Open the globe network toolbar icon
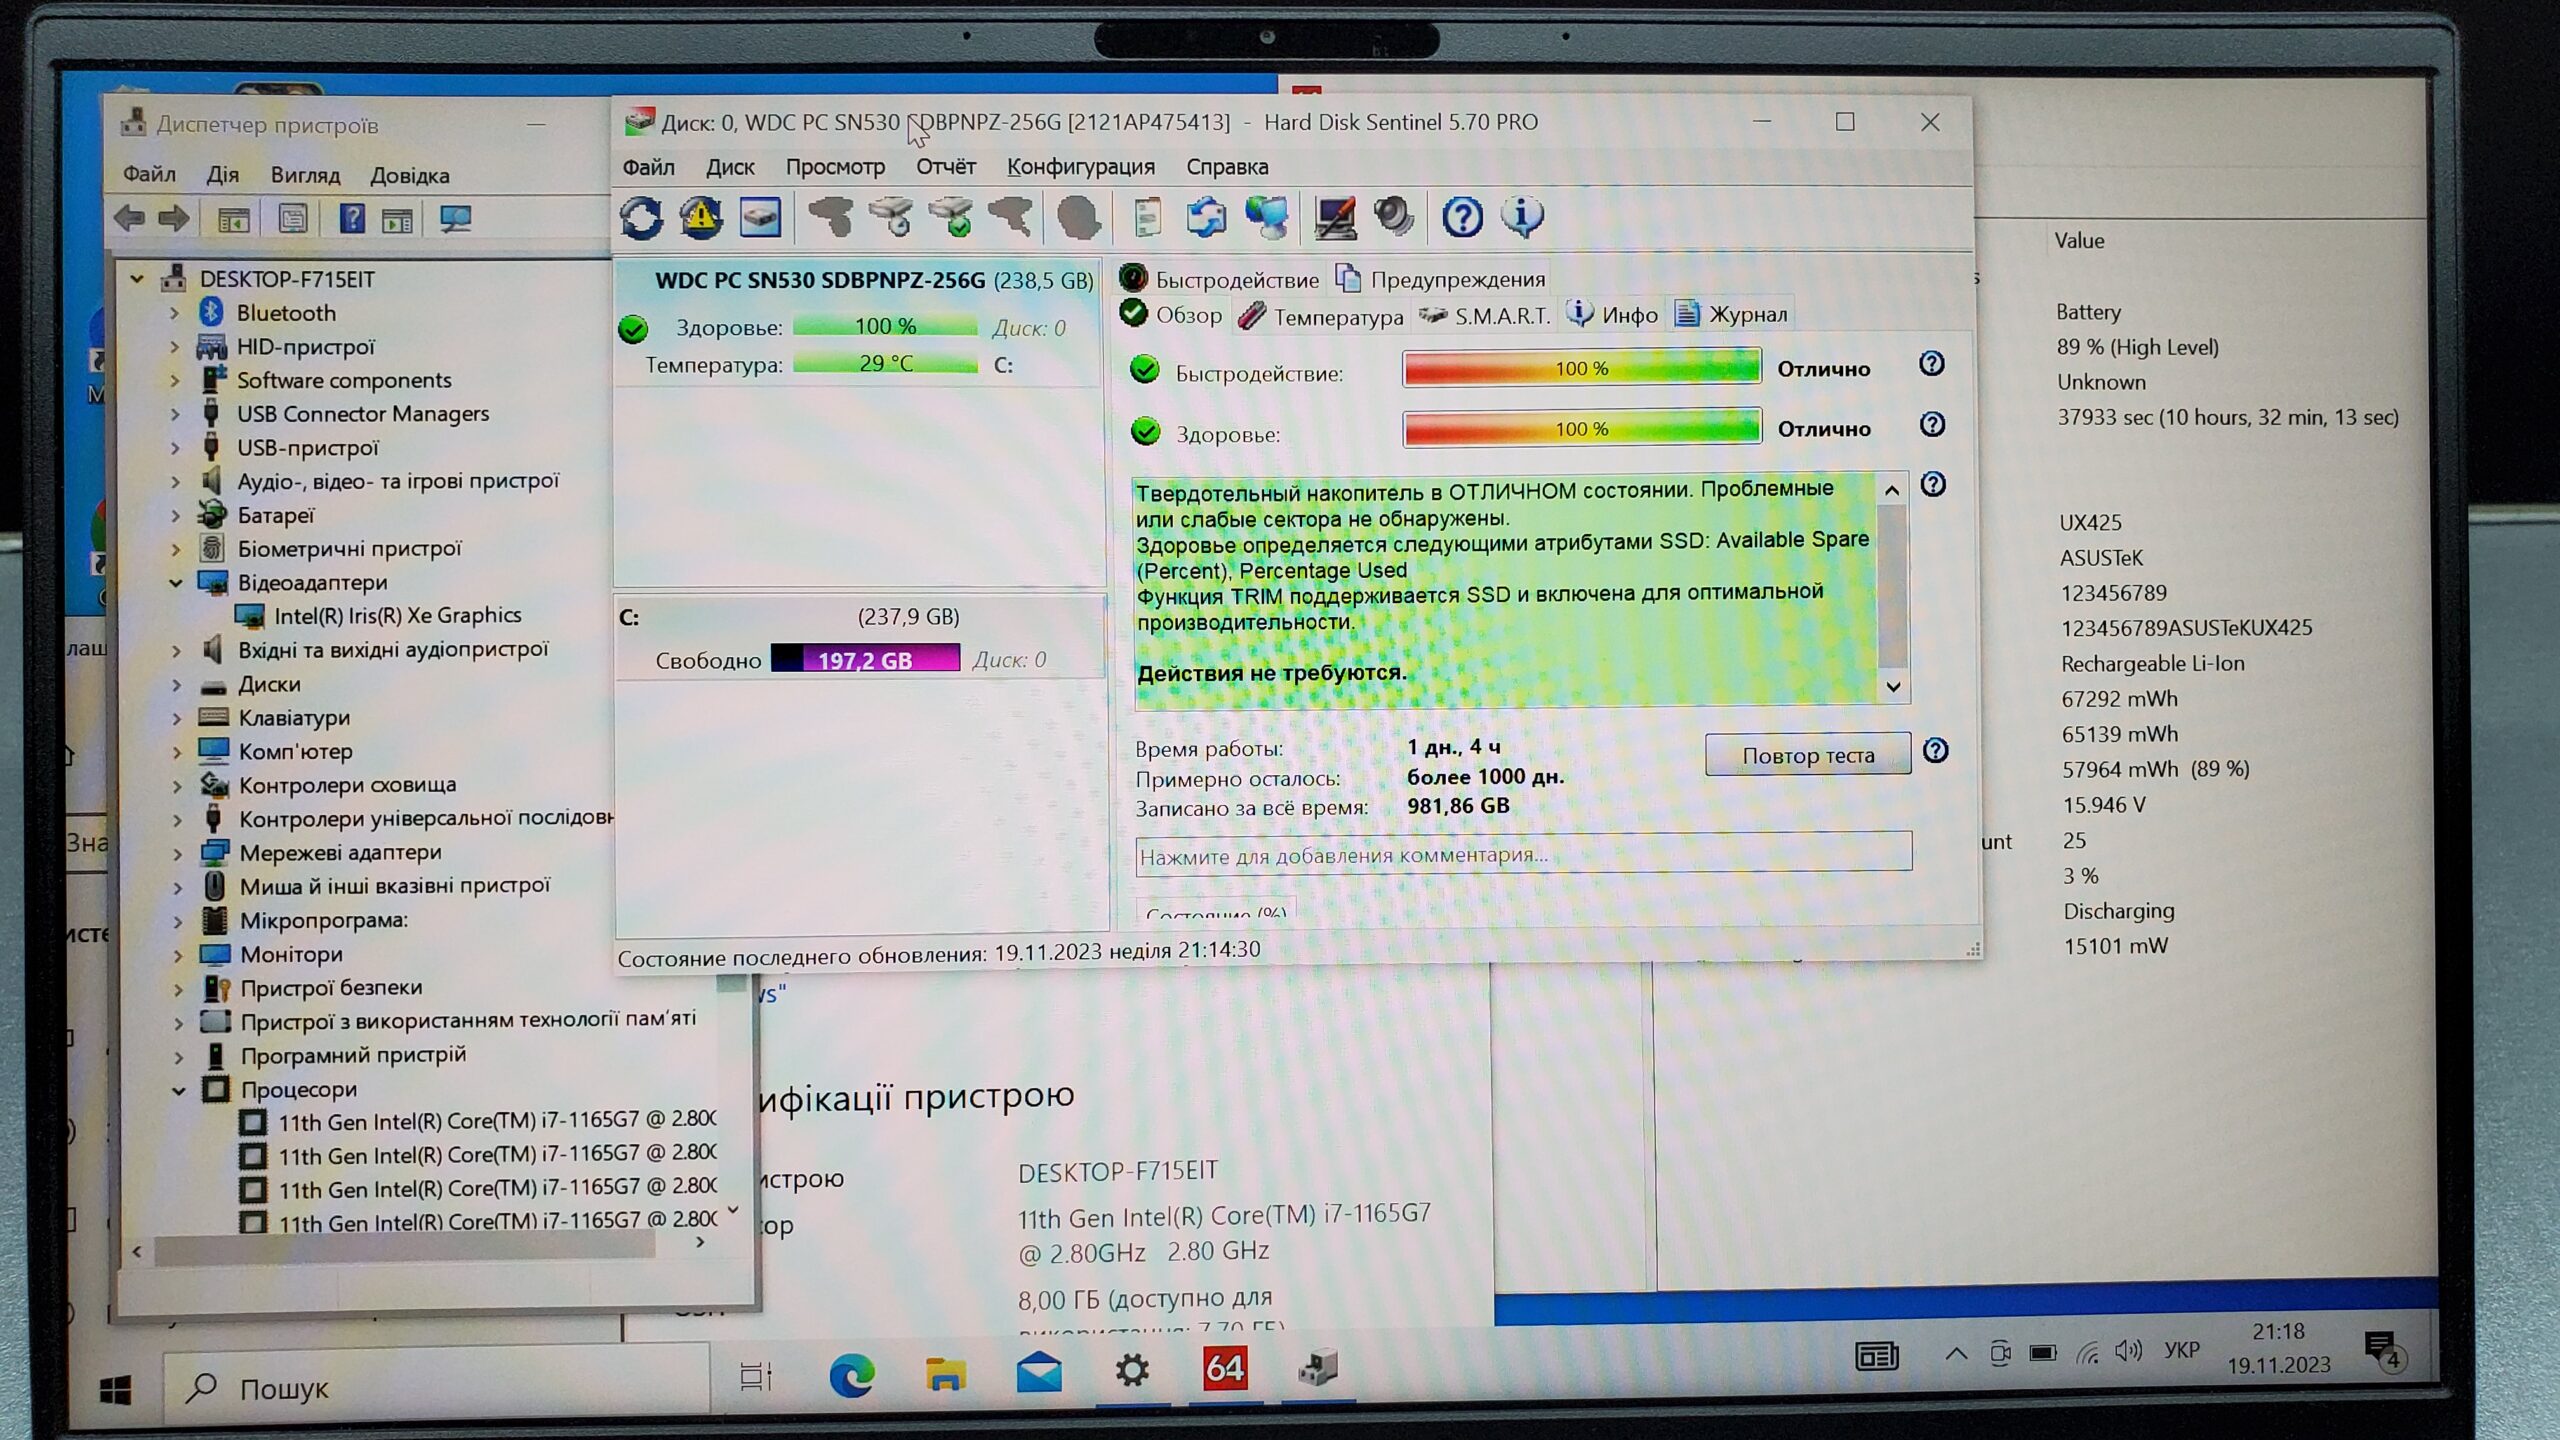The width and height of the screenshot is (2560, 1440). pyautogui.click(x=1266, y=217)
